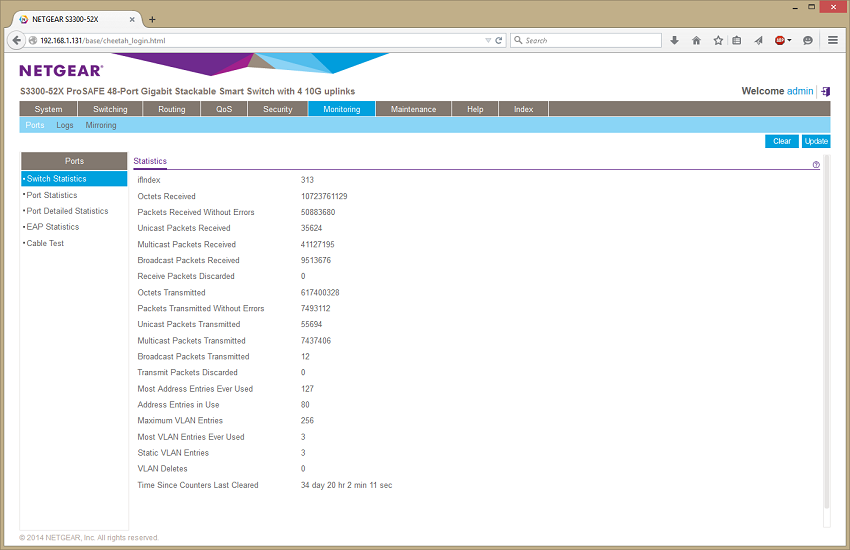Click the admin username link
The width and height of the screenshot is (850, 550).
(x=800, y=91)
